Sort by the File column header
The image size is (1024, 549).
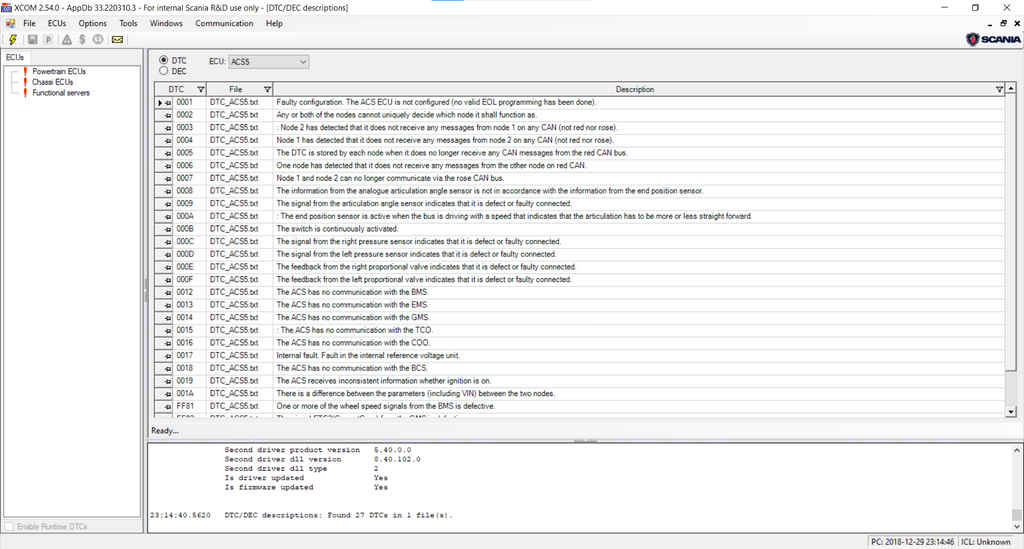pos(236,89)
